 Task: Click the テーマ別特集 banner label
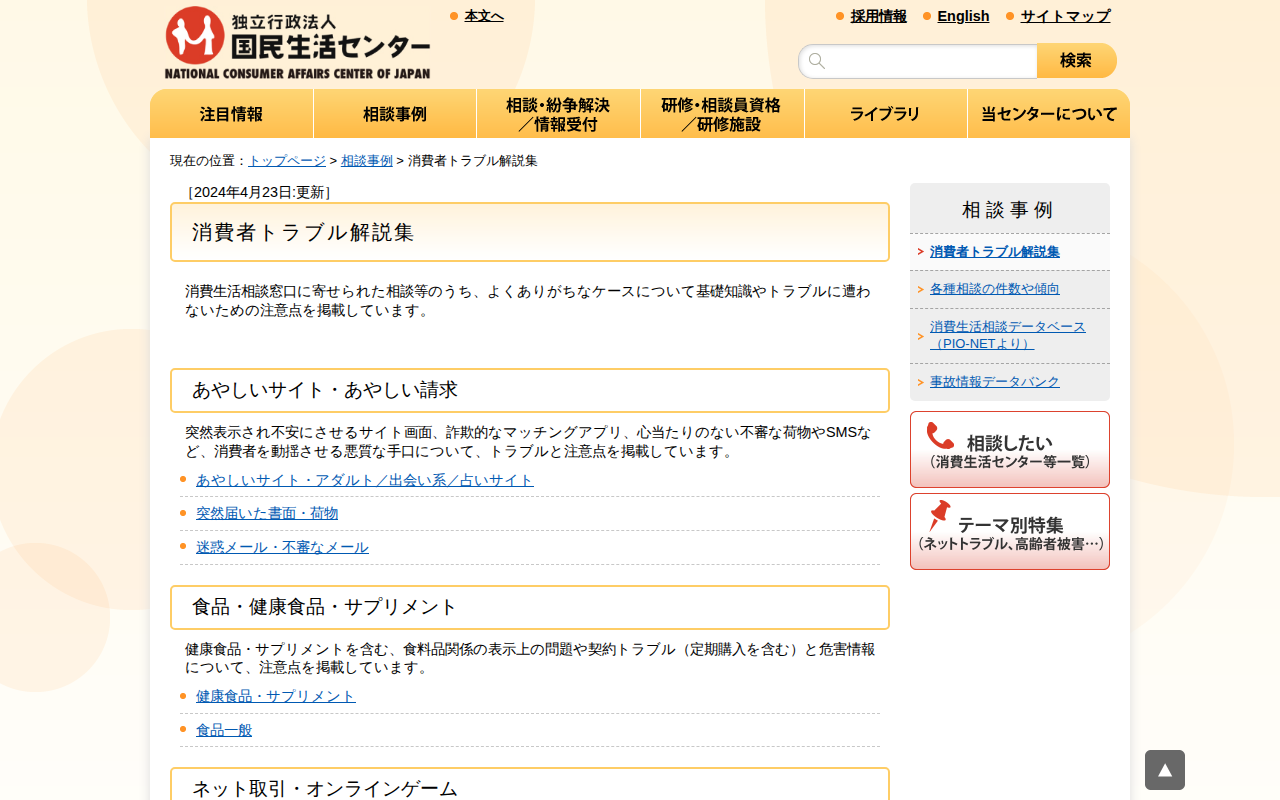click(x=1011, y=525)
